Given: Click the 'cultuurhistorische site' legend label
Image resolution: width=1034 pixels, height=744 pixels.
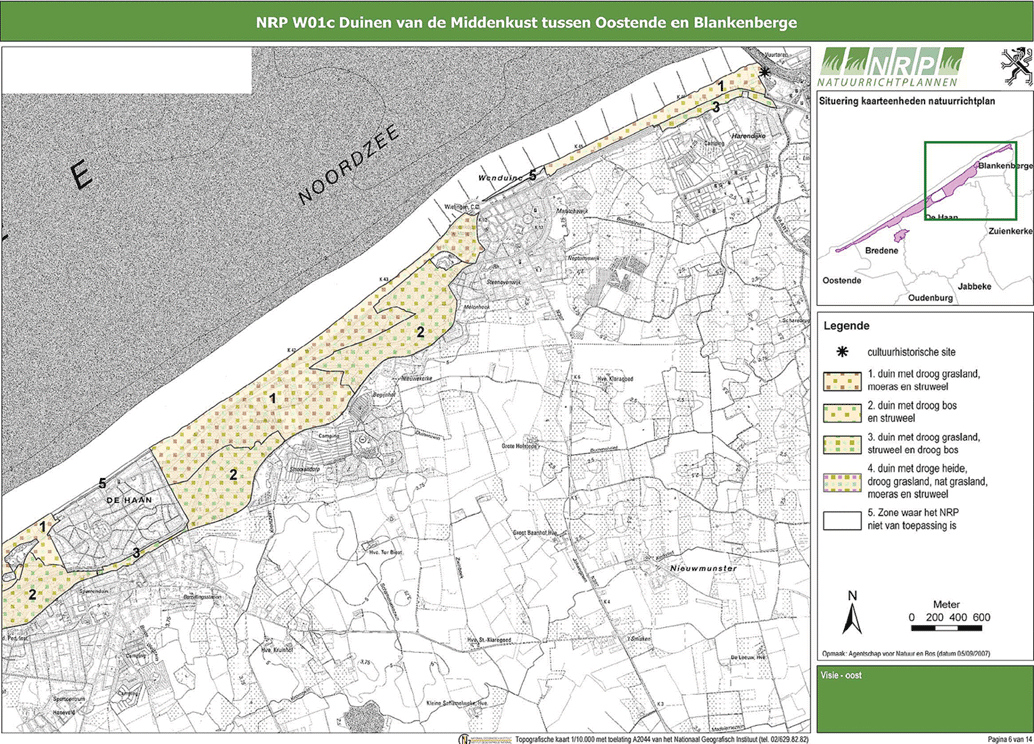Looking at the screenshot, I should (911, 352).
